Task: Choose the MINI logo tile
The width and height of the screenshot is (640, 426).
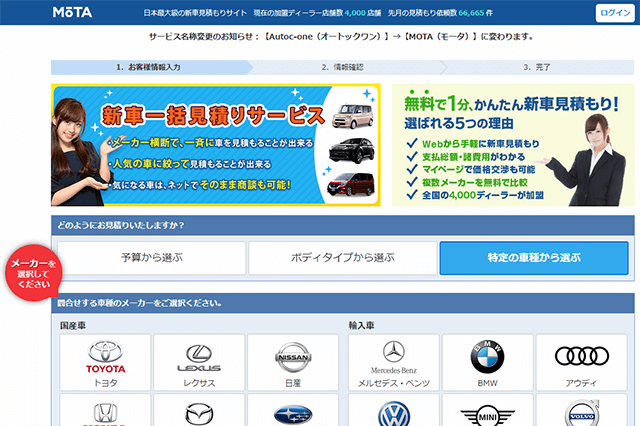Action: 487,410
